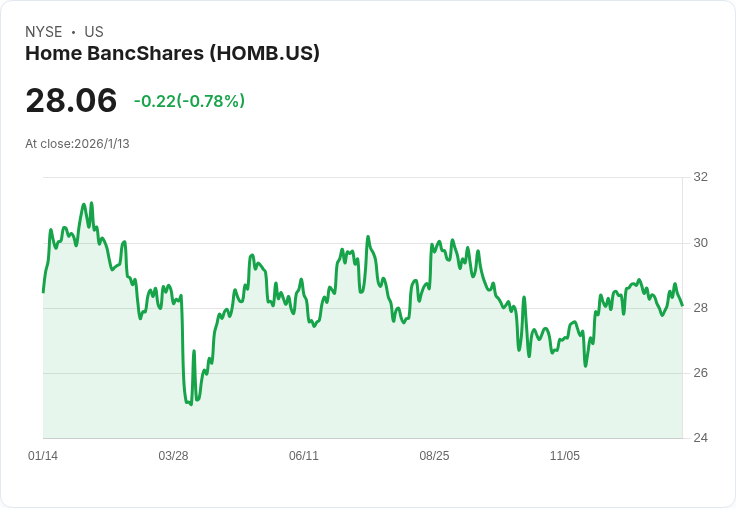736x508 pixels.
Task: Select the 06/11 date on x-axis
Action: tap(304, 456)
